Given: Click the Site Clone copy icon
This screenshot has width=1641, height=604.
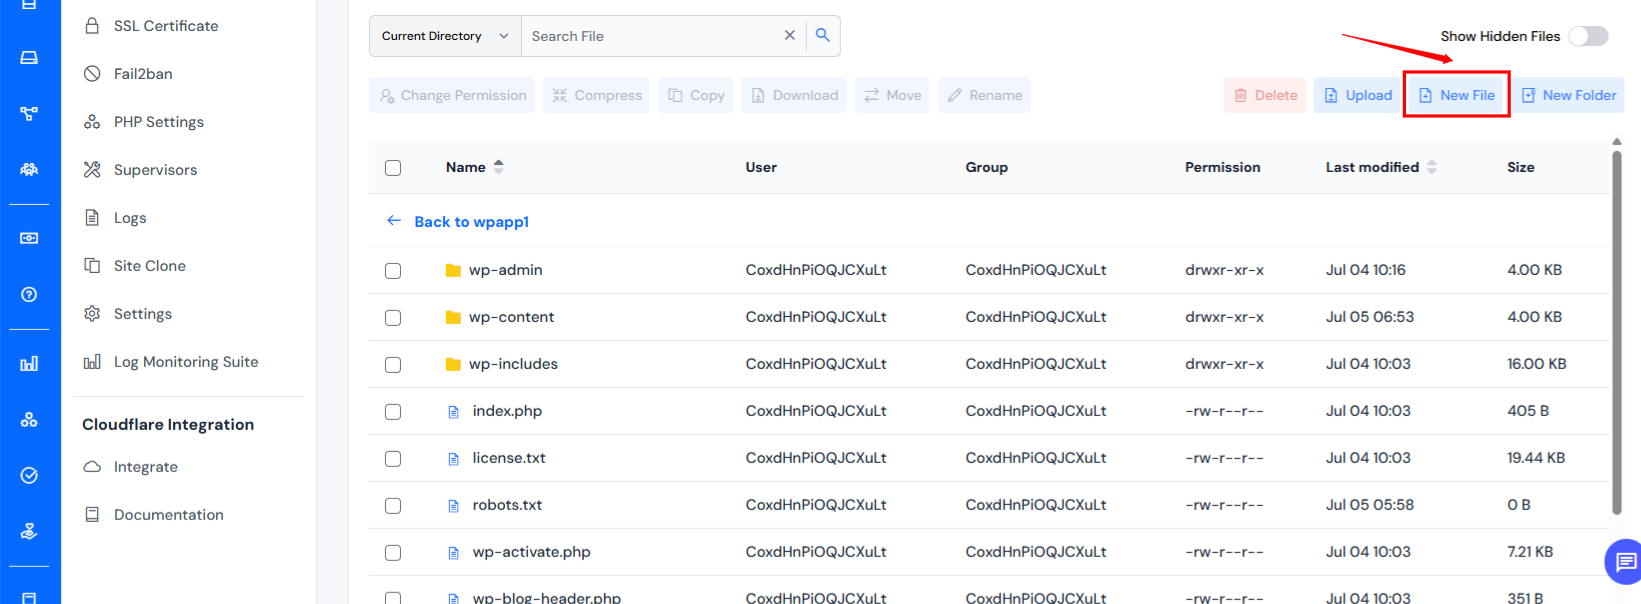Looking at the screenshot, I should pyautogui.click(x=92, y=266).
